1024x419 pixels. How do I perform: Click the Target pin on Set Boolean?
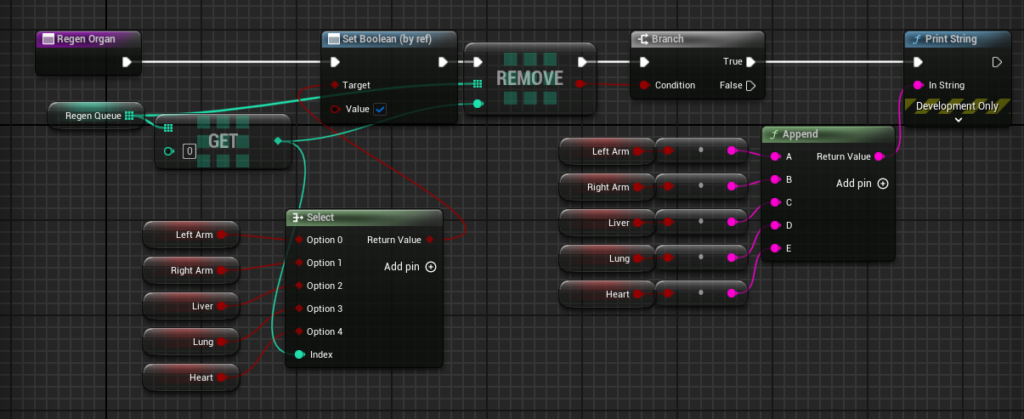pos(334,85)
